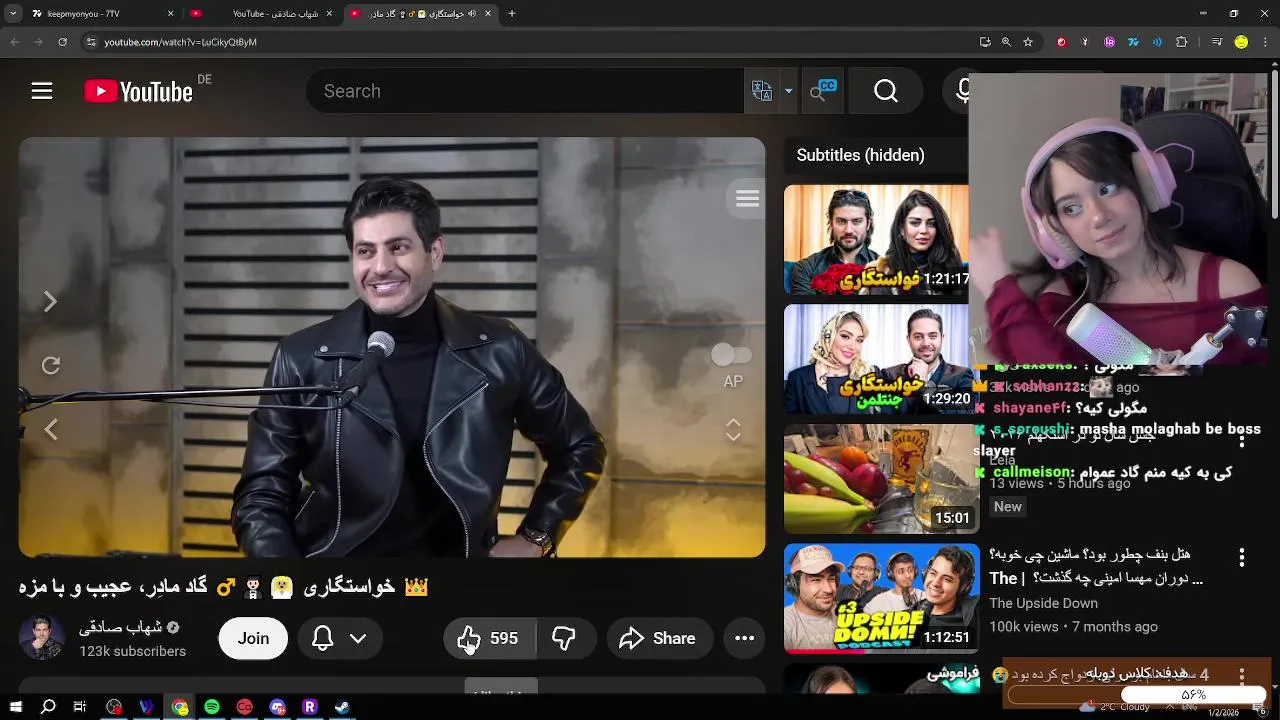The image size is (1280, 720).
Task: Go back with browser back arrow
Action: pos(14,42)
